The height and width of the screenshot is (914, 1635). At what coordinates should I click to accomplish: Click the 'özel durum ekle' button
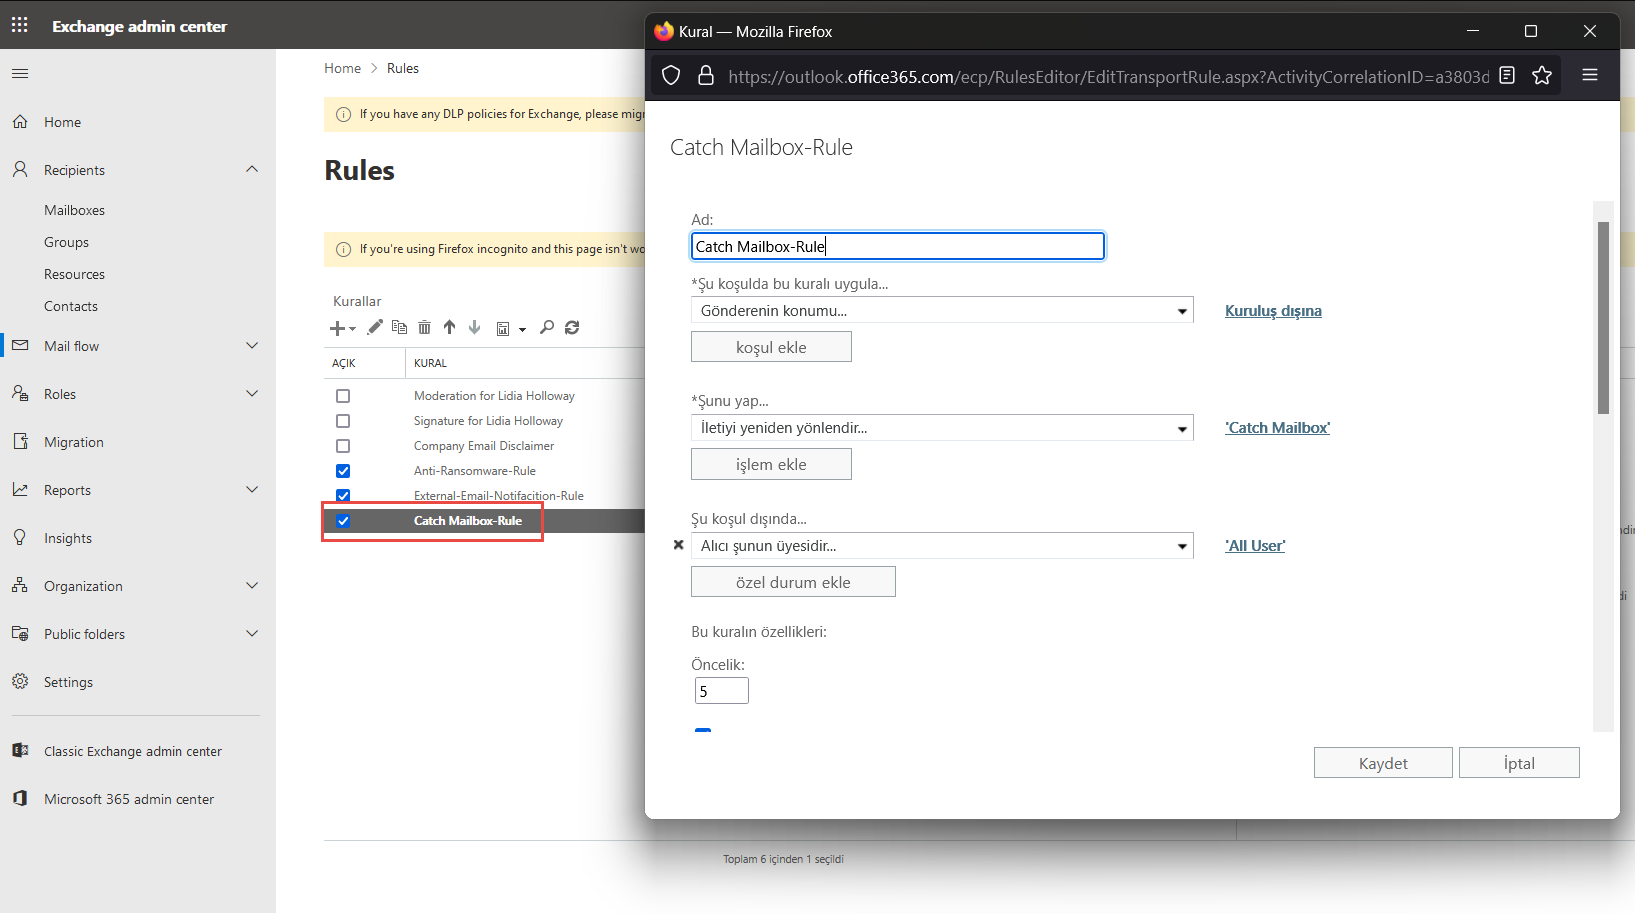pos(793,582)
